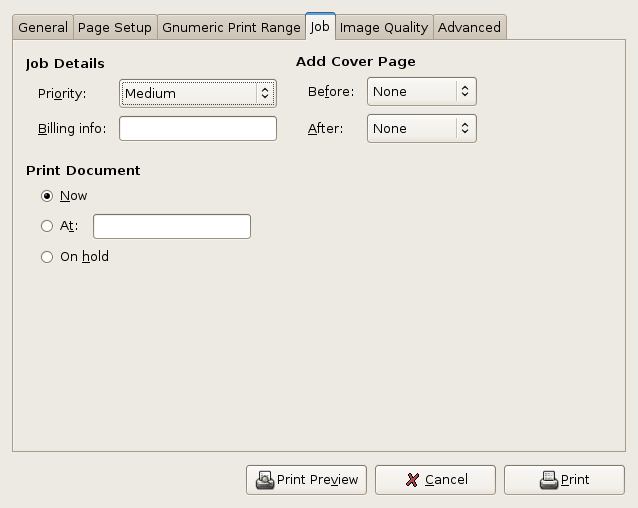Click the printer icon on Print button
This screenshot has height=508, width=638.
(x=549, y=480)
